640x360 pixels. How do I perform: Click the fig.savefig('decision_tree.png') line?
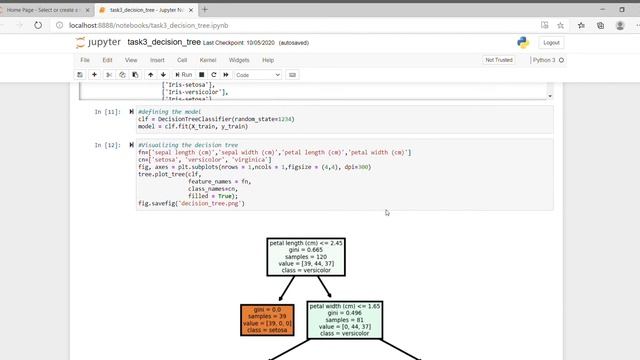[191, 203]
